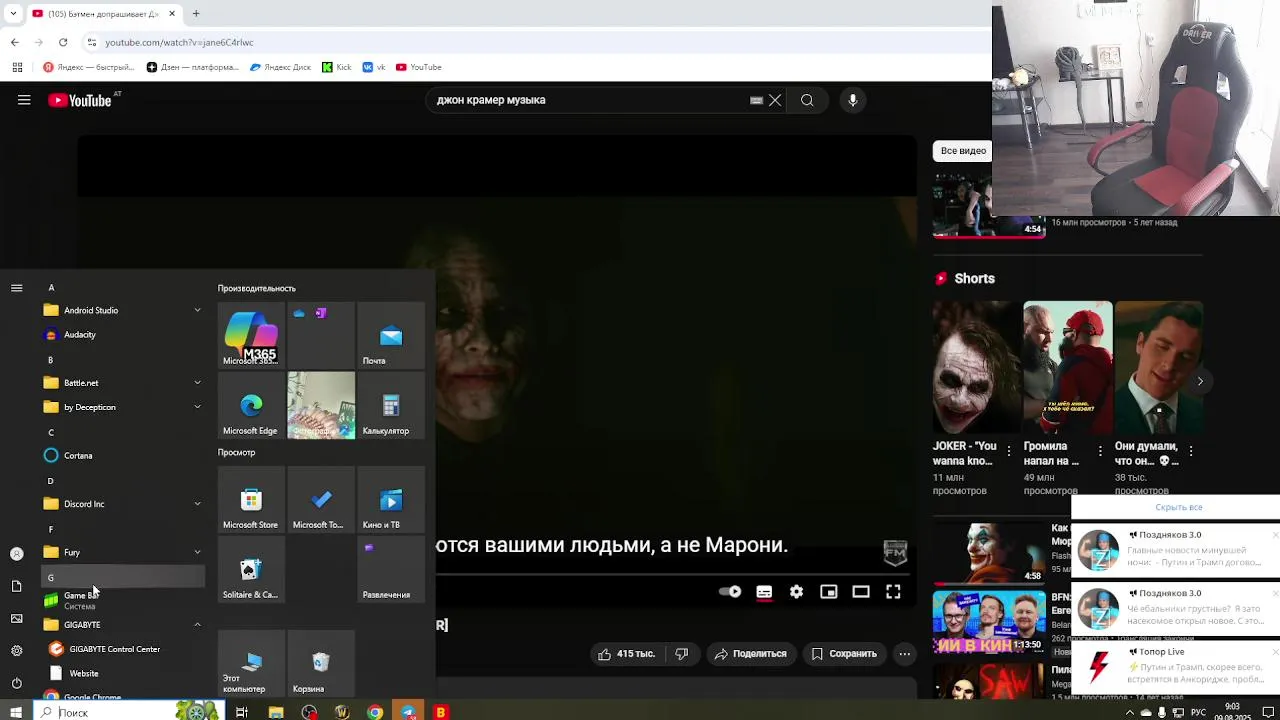Launch Audacity from the Start menu

(x=123, y=335)
